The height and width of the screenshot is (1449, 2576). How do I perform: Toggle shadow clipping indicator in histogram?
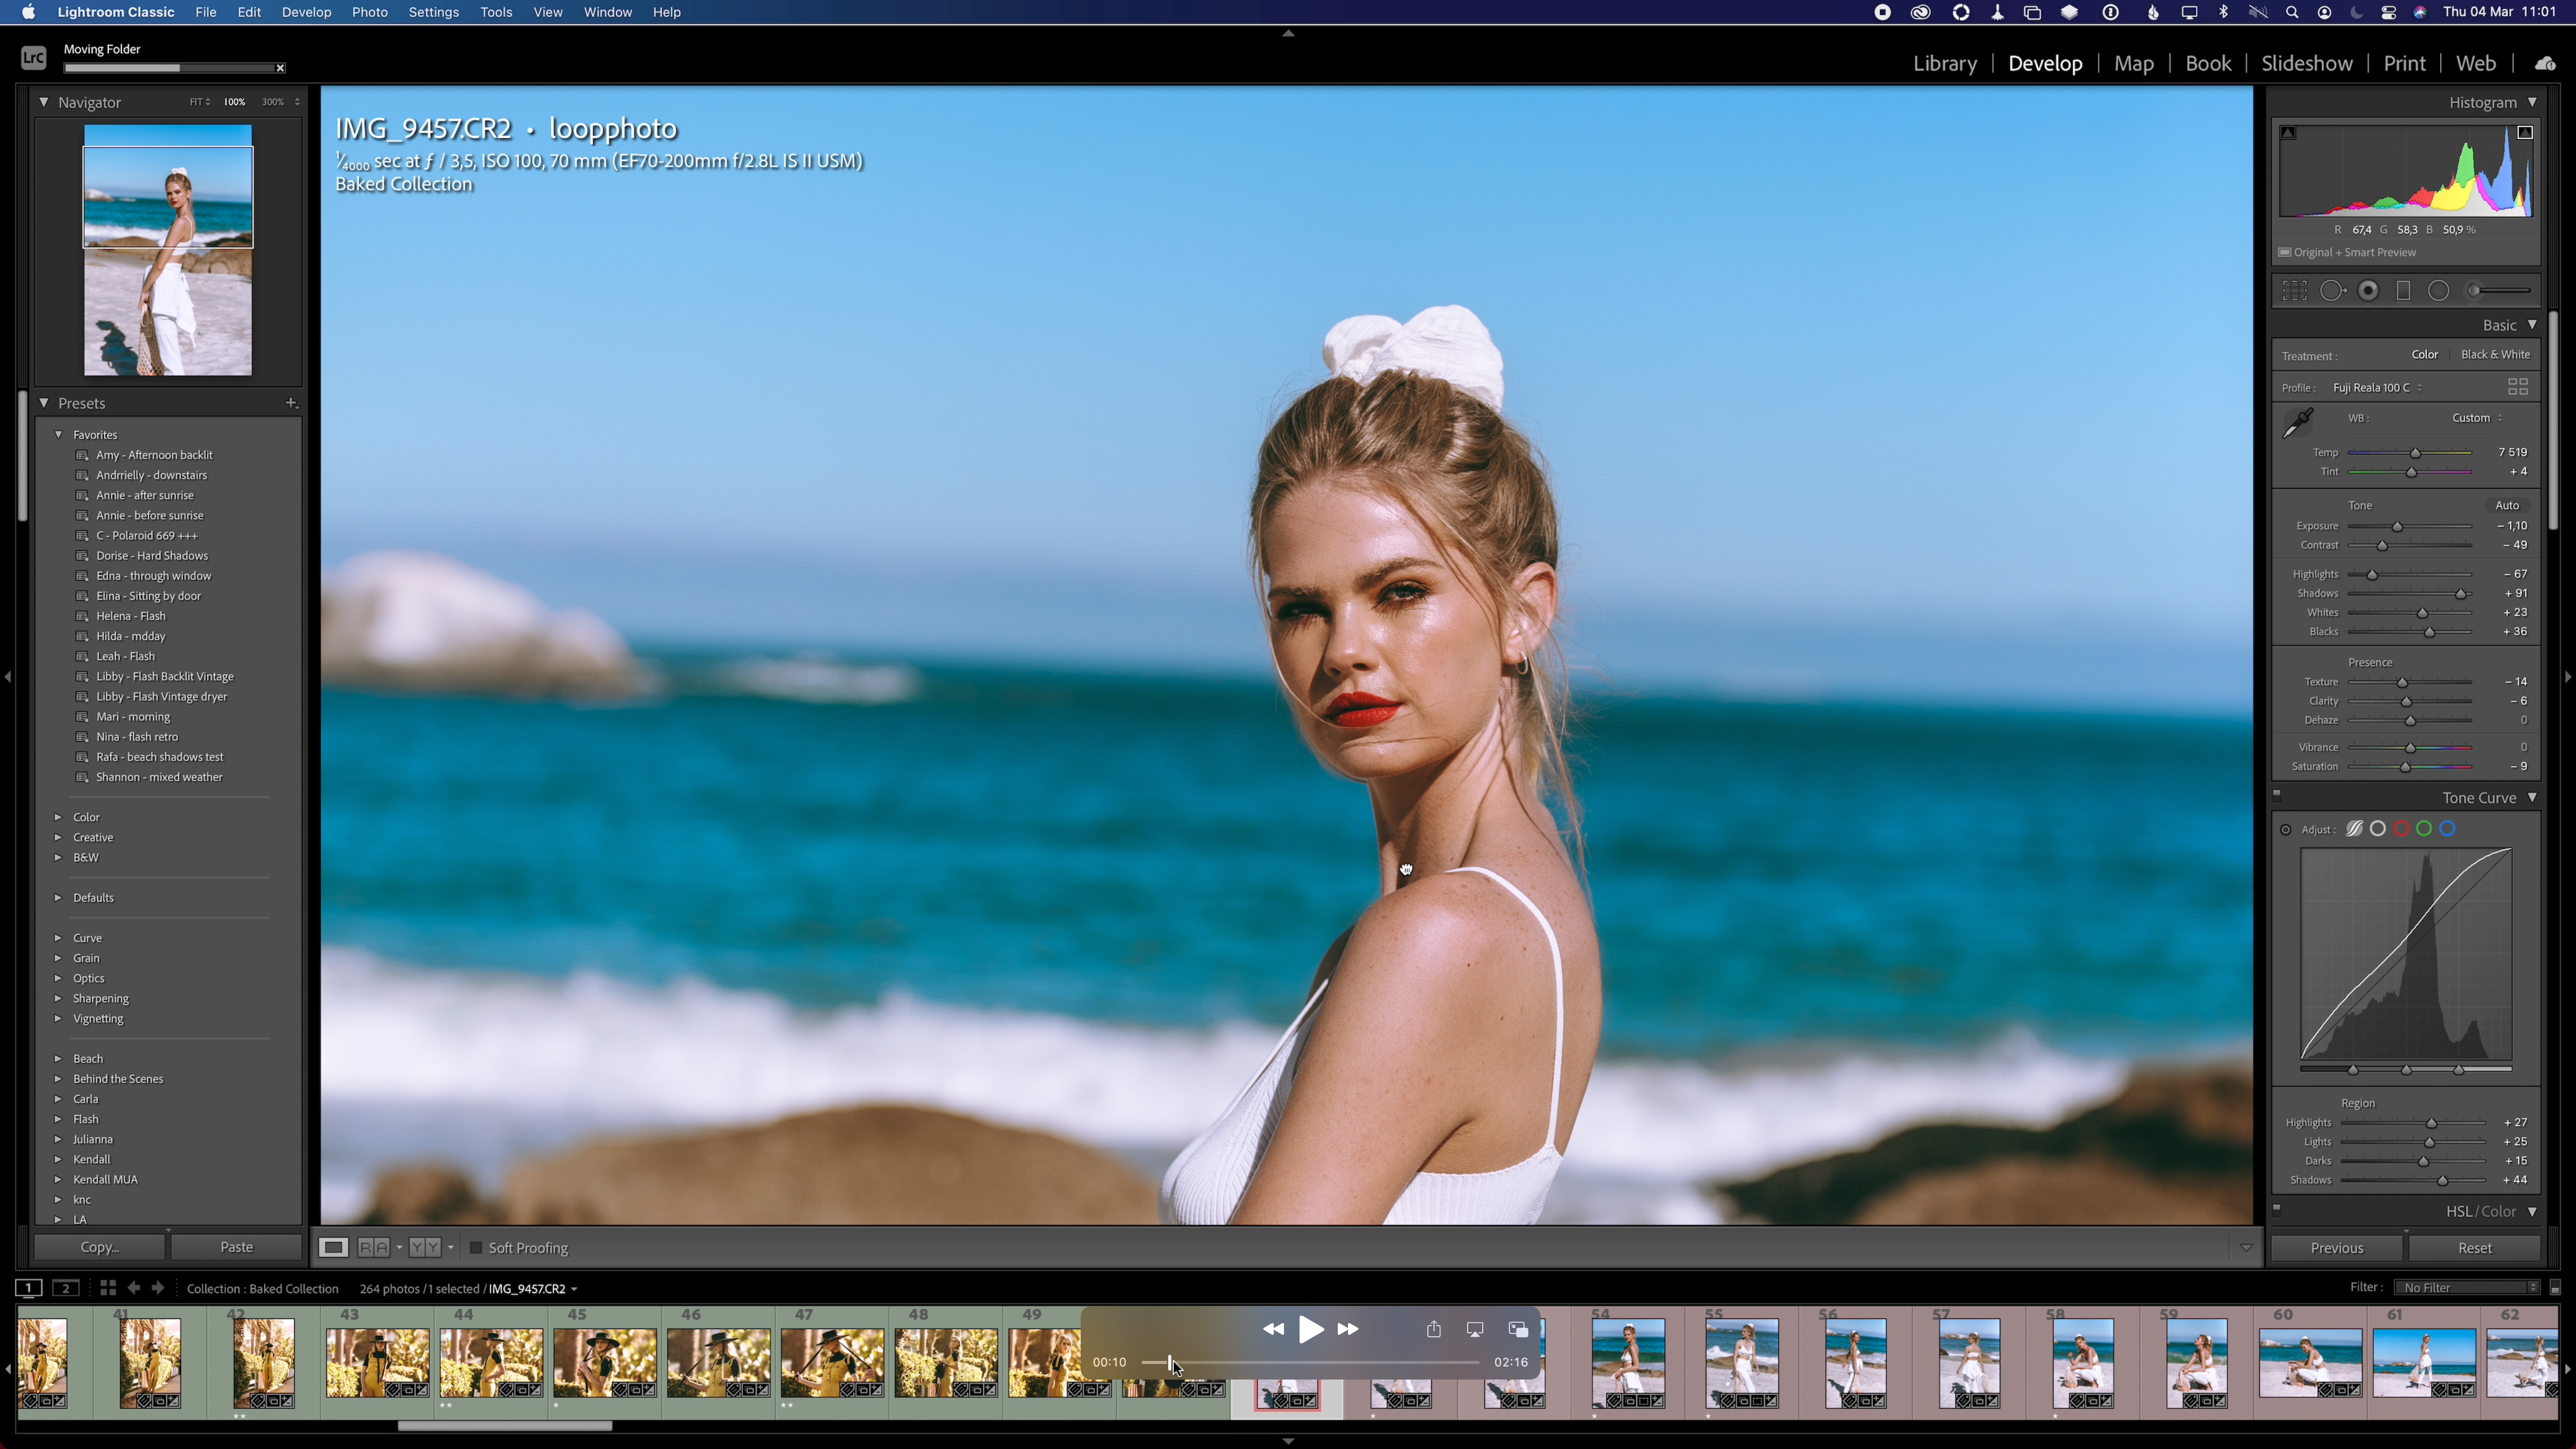pos(2288,133)
